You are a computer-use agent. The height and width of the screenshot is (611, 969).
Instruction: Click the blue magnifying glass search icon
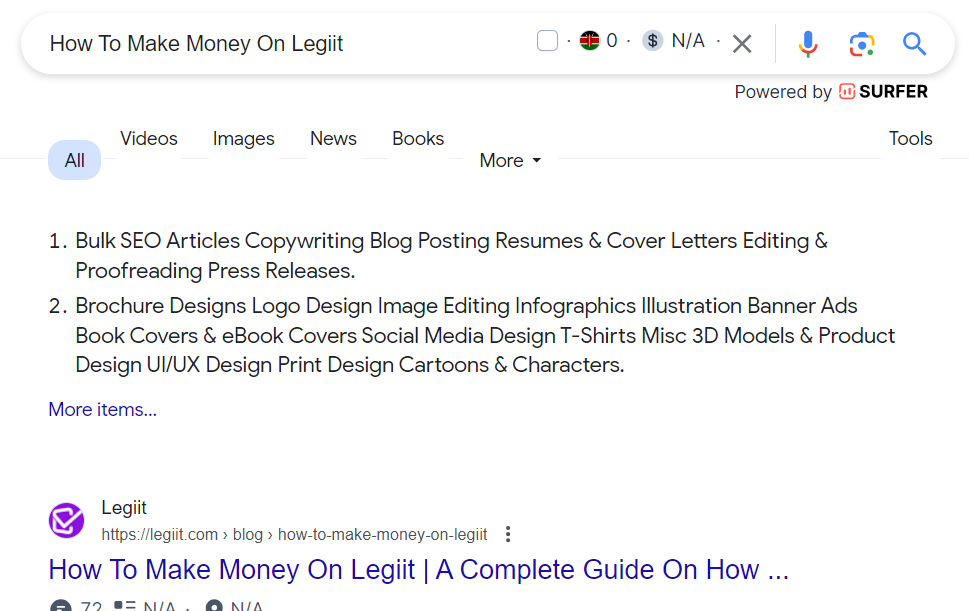914,44
